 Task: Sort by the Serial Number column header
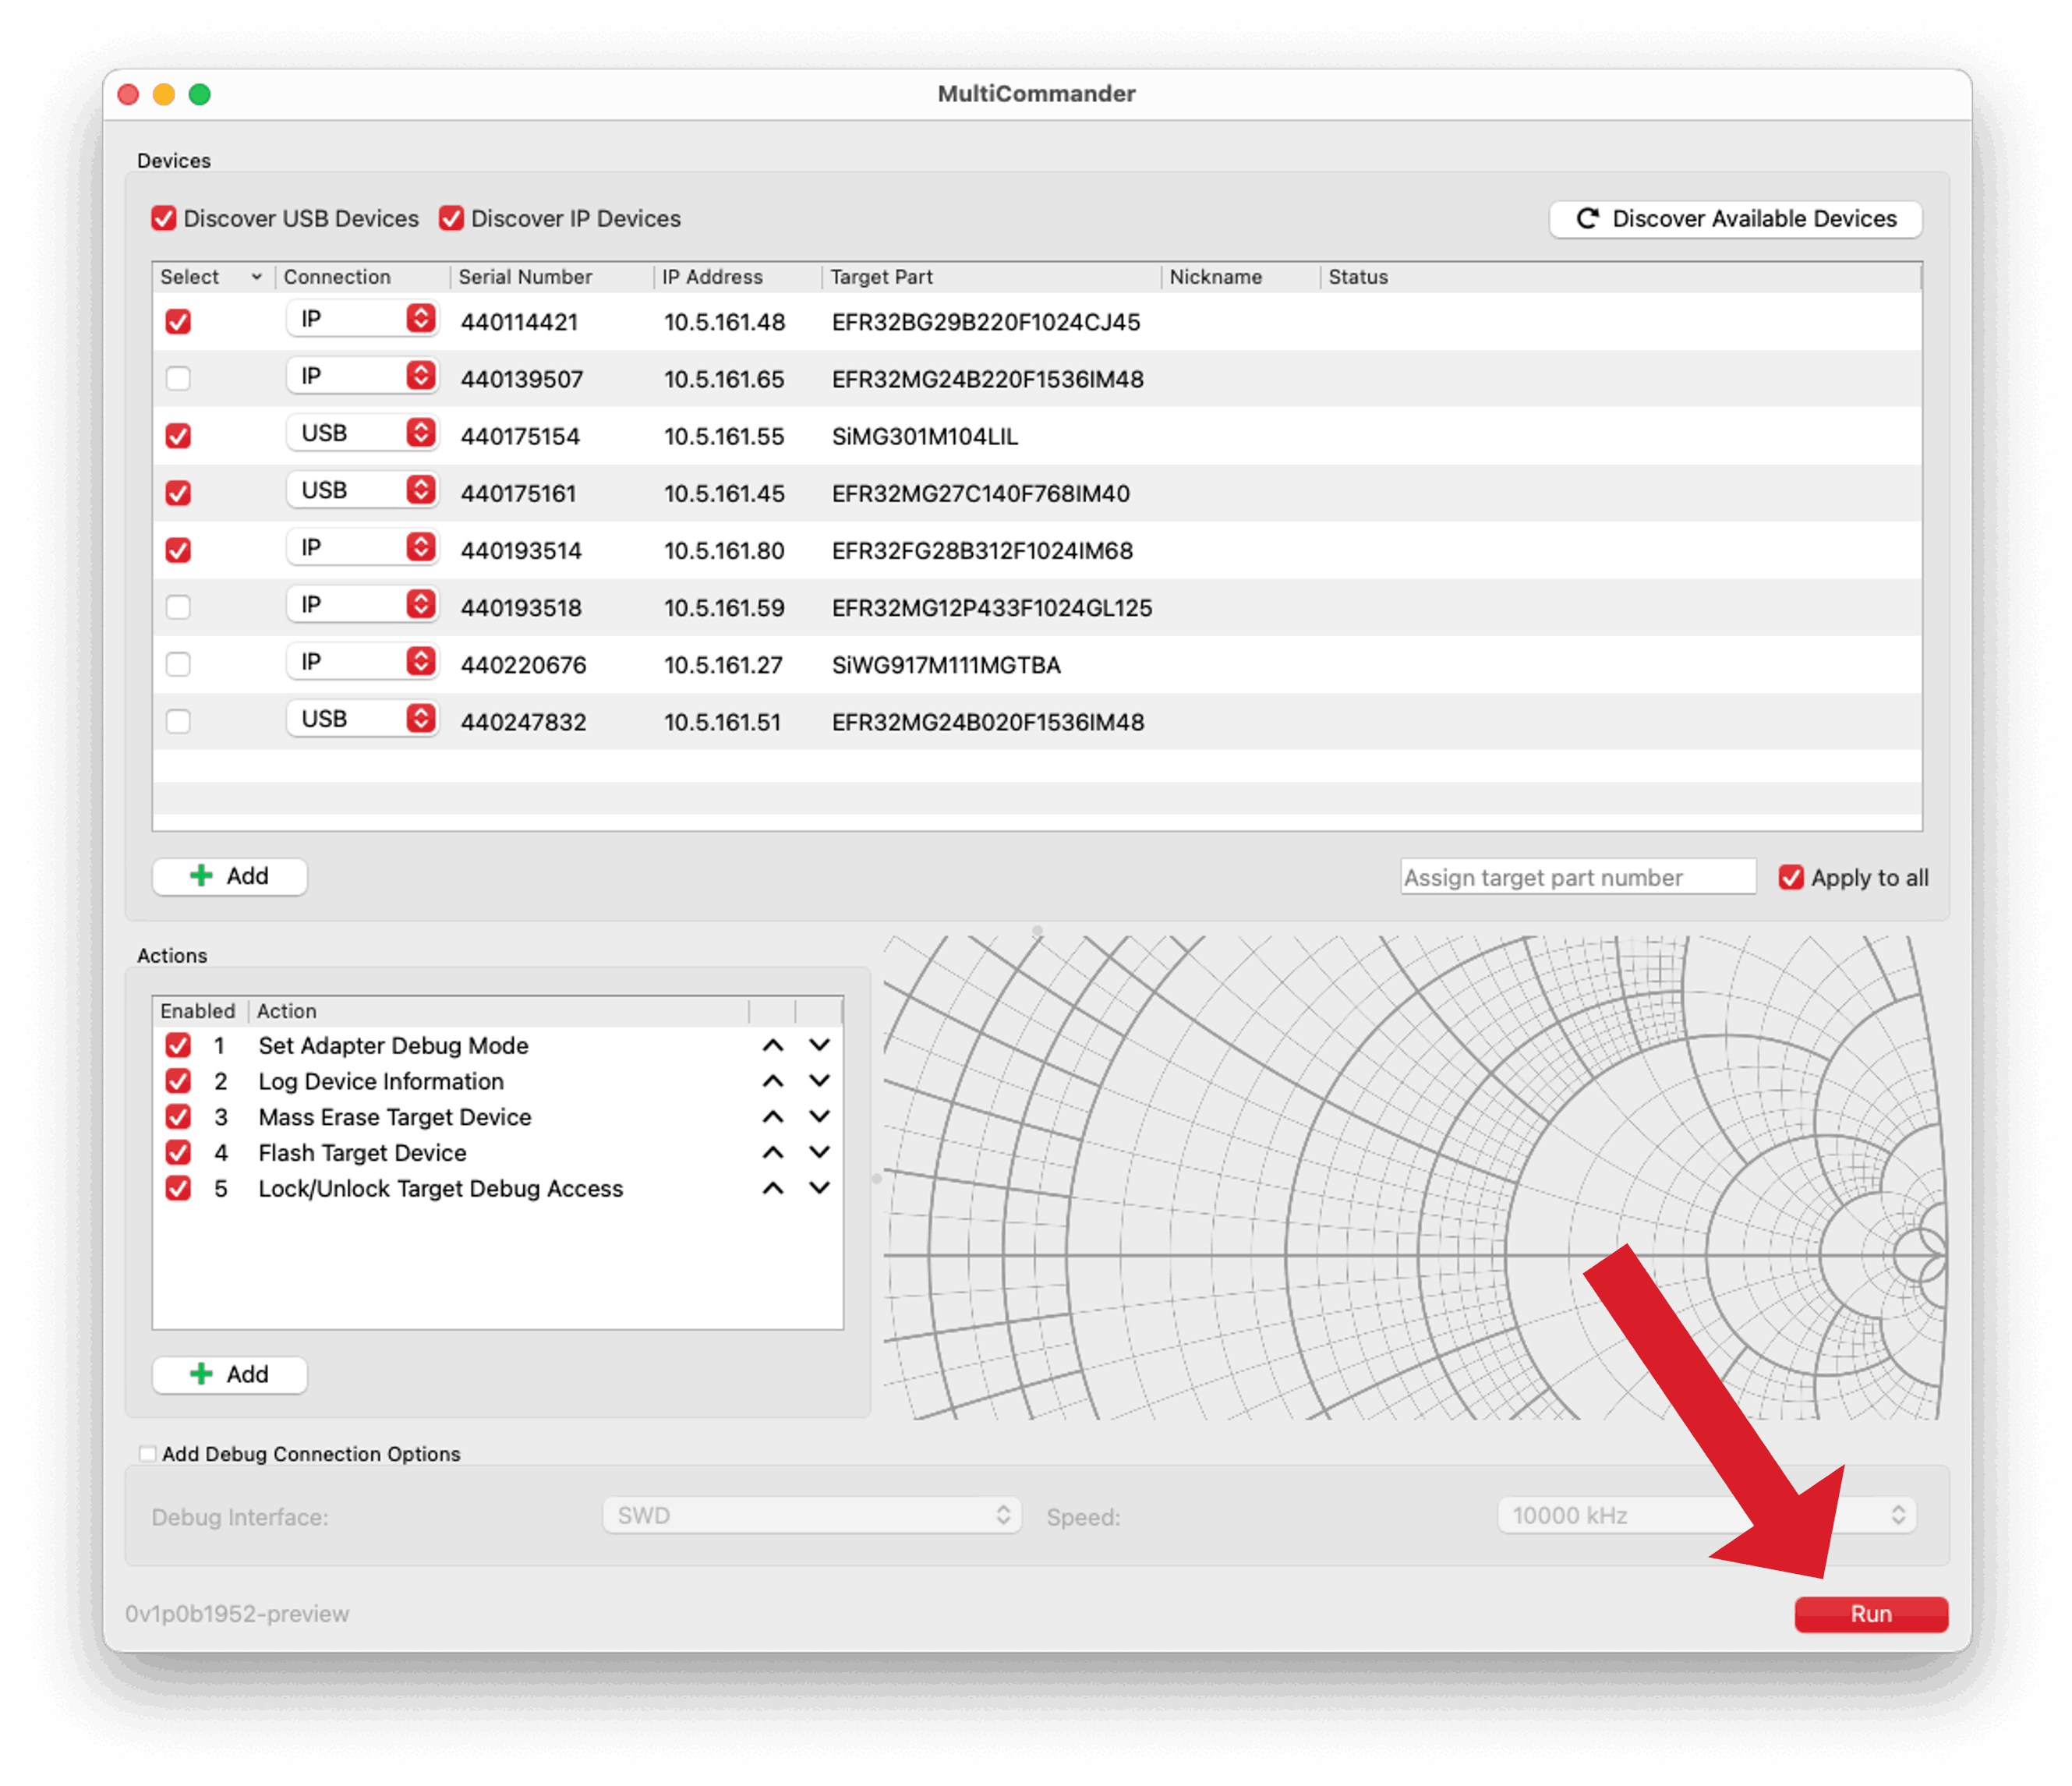pyautogui.click(x=525, y=277)
